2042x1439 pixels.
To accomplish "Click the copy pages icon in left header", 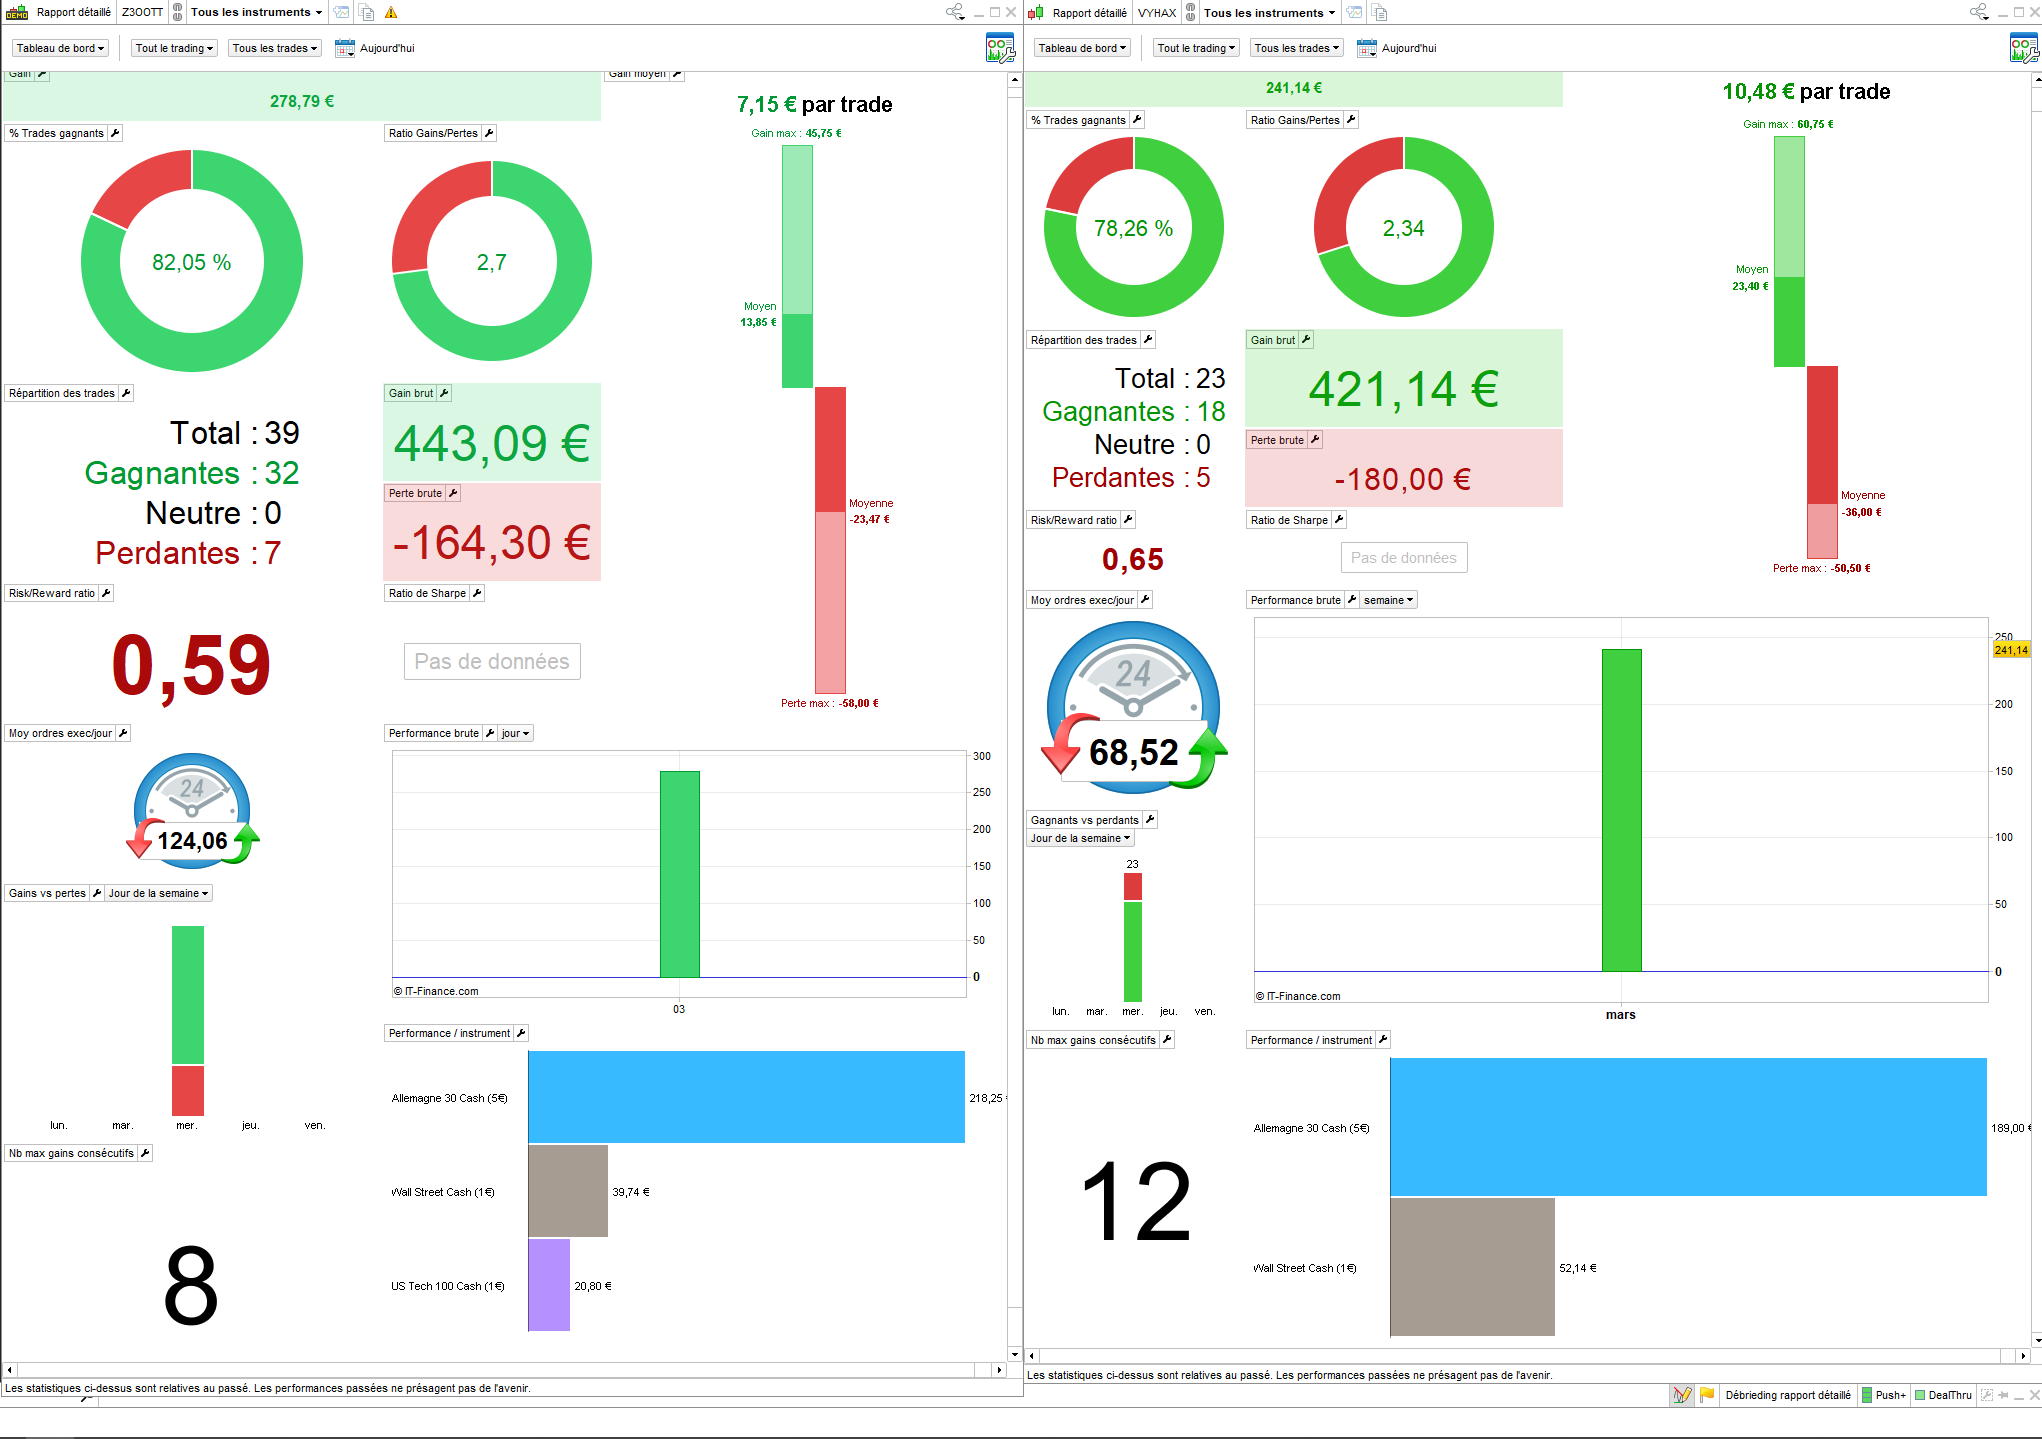I will [x=367, y=13].
